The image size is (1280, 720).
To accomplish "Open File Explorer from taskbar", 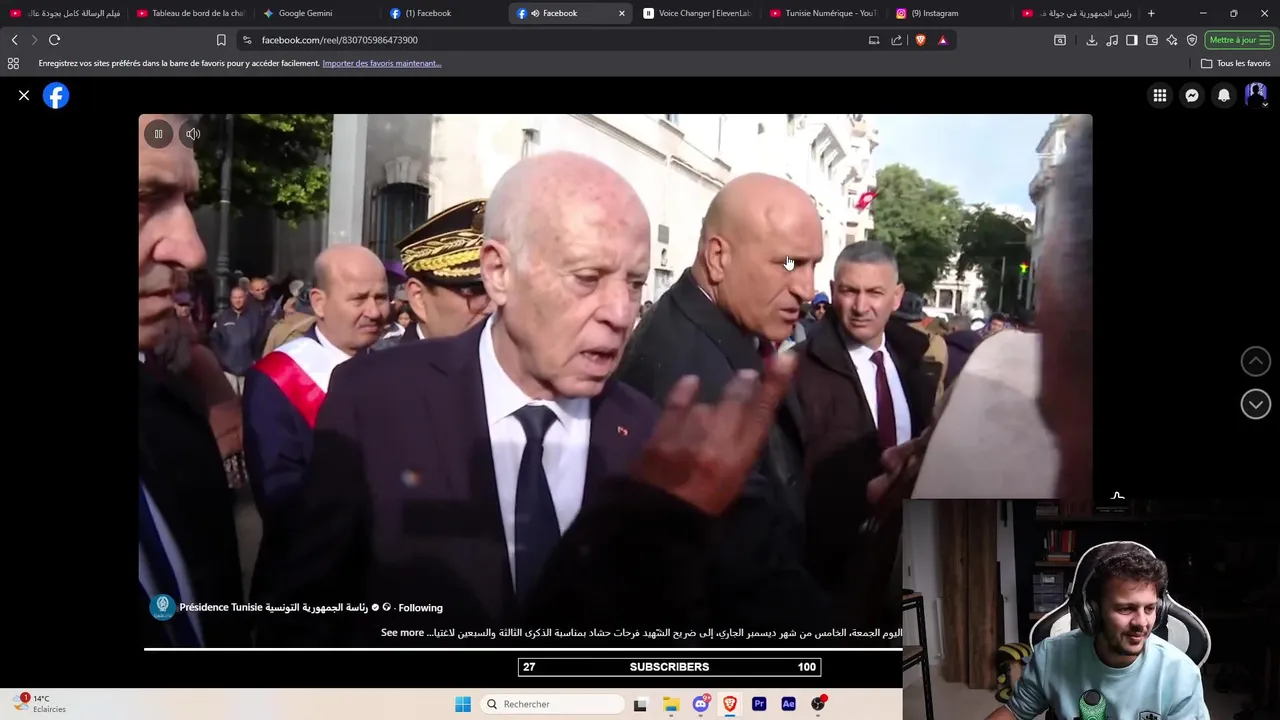I will pyautogui.click(x=671, y=704).
